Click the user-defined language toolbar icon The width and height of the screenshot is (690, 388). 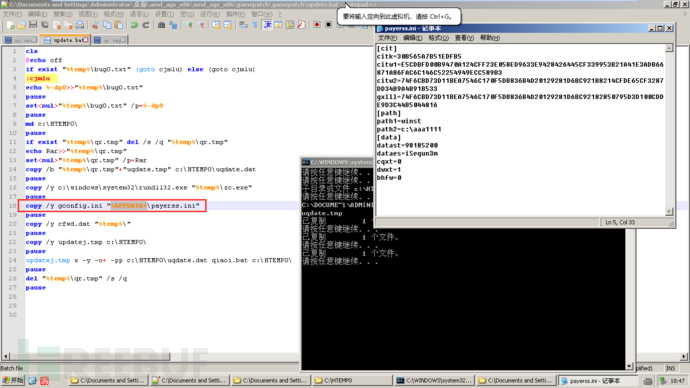(278, 25)
